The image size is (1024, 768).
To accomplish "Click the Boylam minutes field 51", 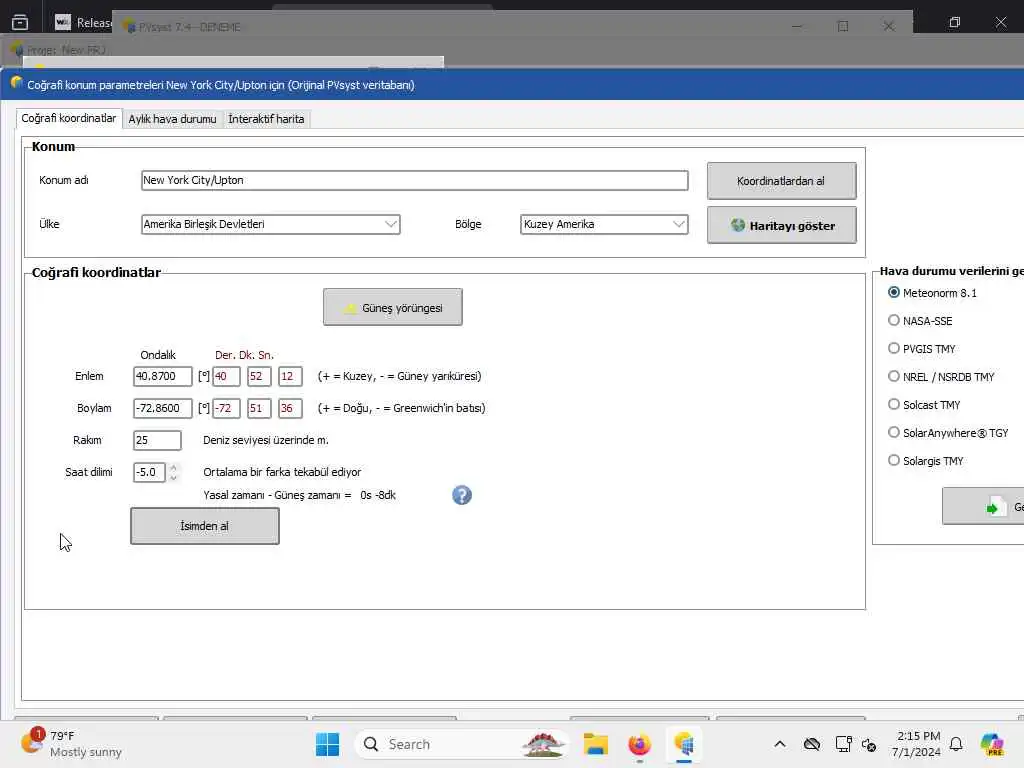I will (x=259, y=408).
